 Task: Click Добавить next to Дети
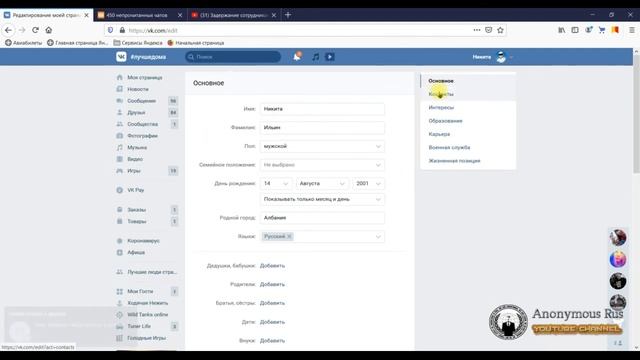[272, 322]
